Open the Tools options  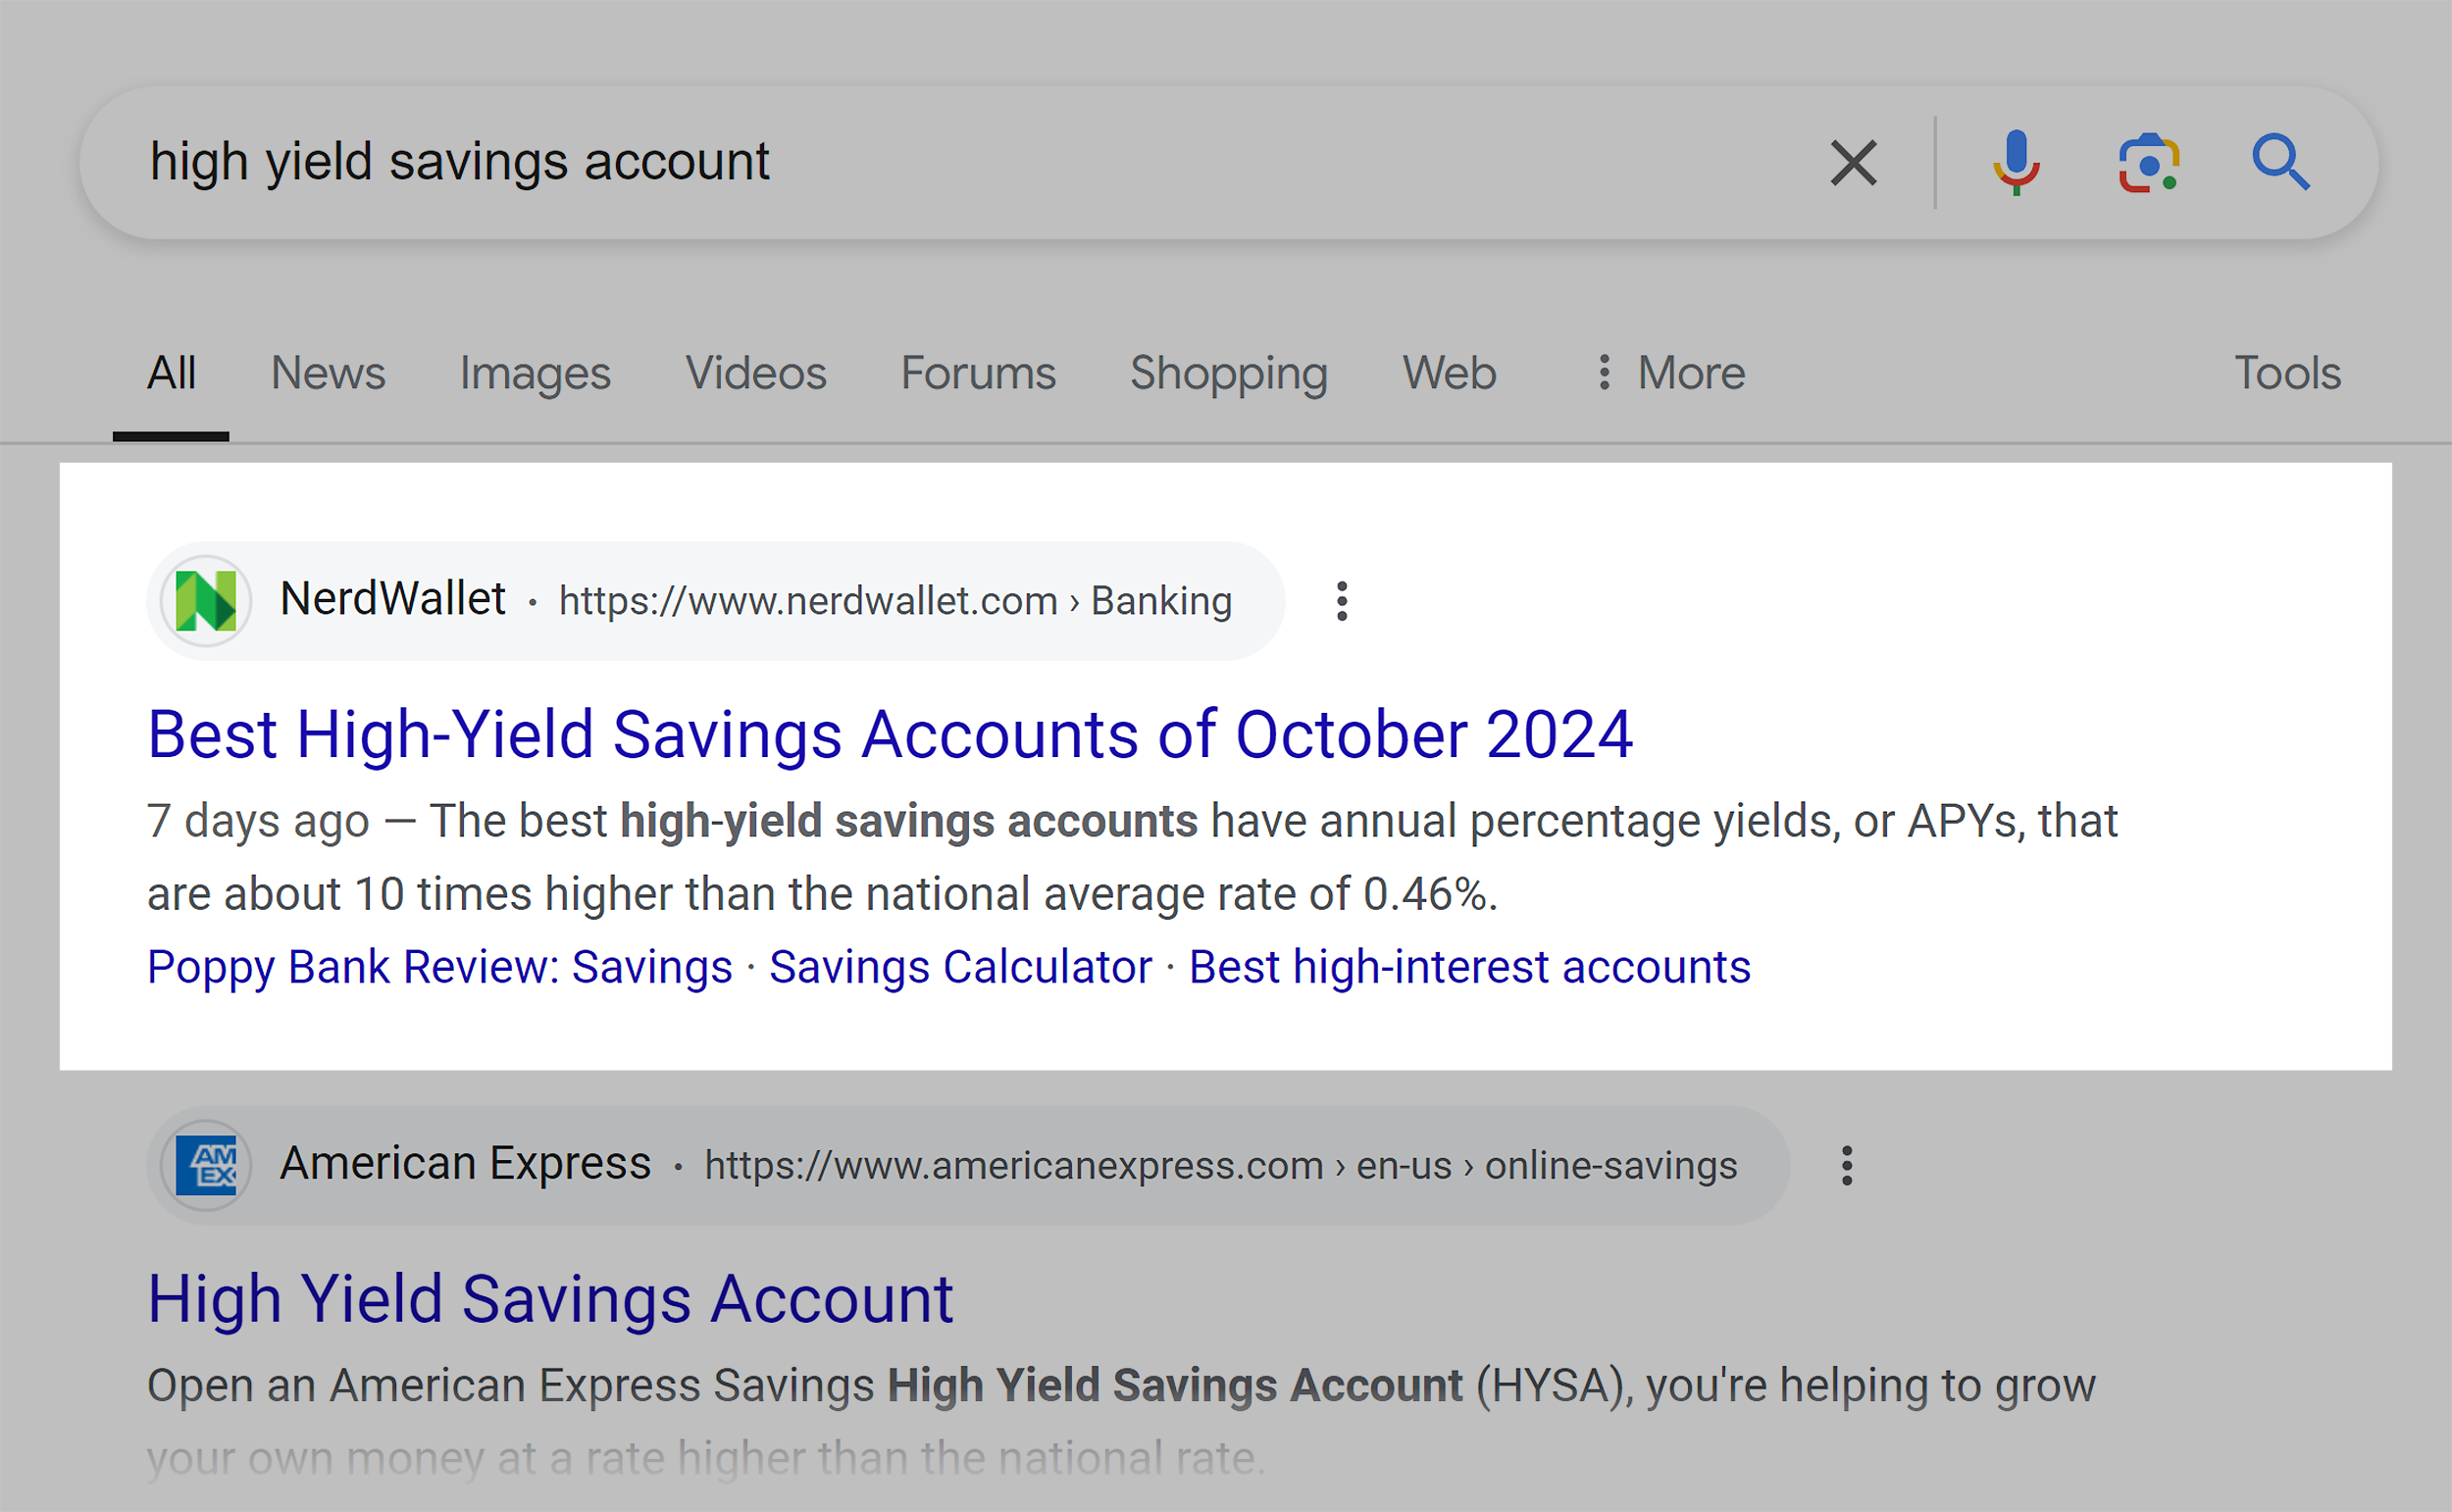2289,372
